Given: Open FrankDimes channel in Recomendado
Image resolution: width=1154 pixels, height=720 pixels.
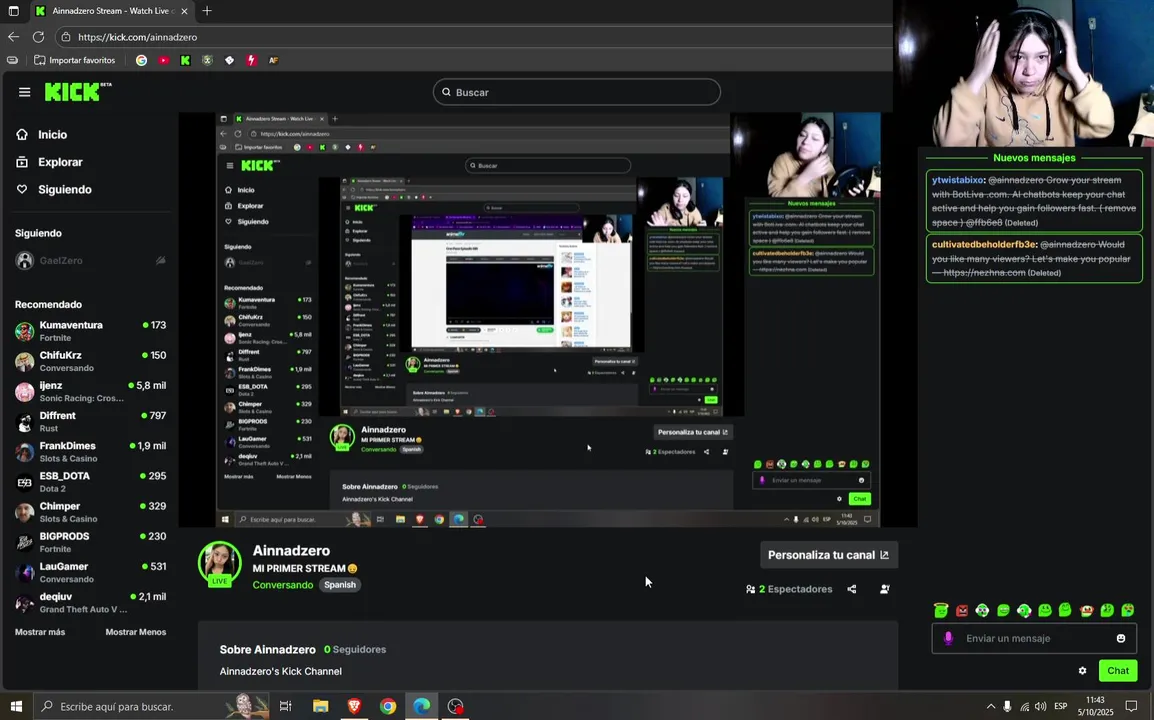Looking at the screenshot, I should (x=90, y=452).
